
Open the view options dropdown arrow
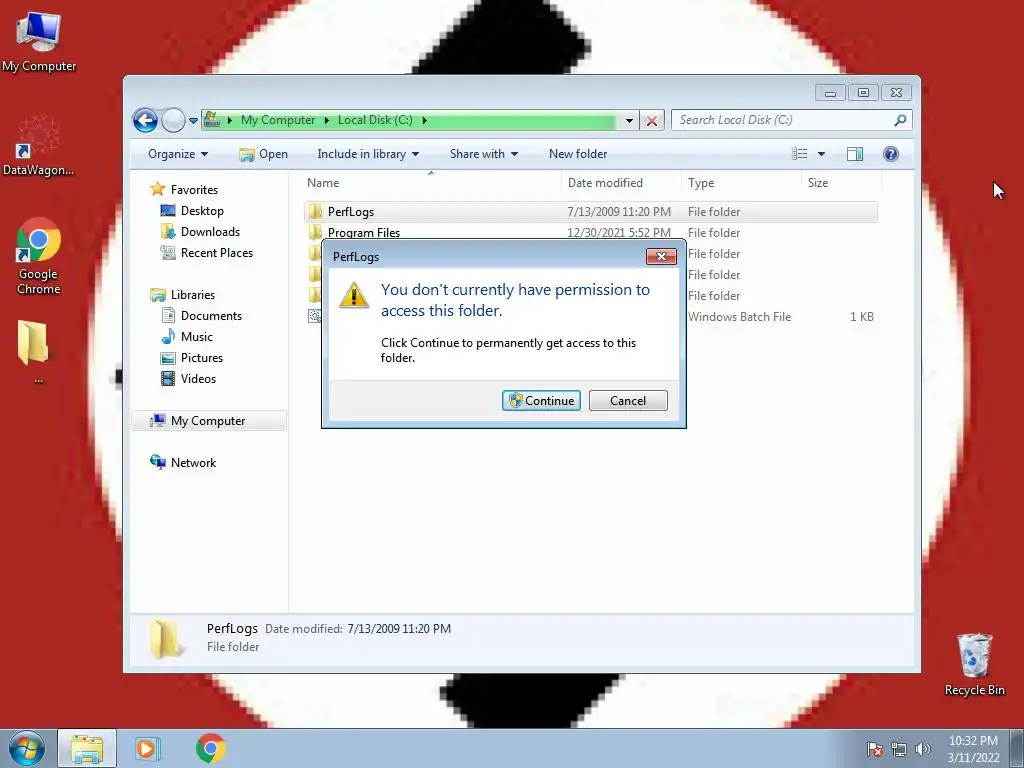(x=822, y=154)
